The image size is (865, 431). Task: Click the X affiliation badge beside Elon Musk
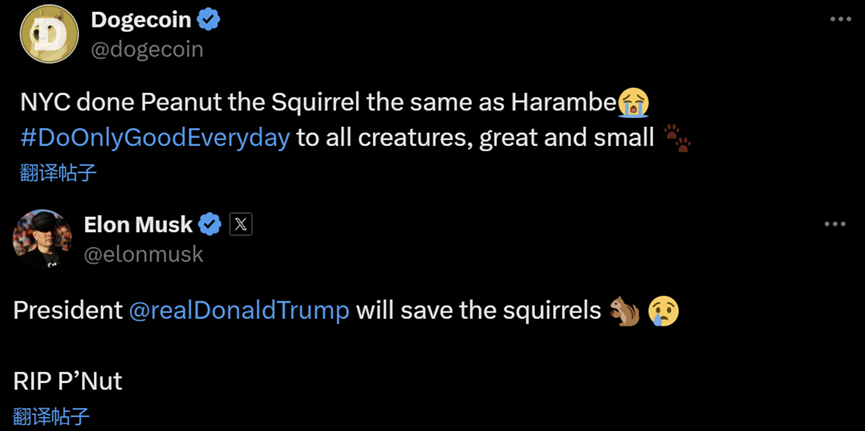coord(241,224)
